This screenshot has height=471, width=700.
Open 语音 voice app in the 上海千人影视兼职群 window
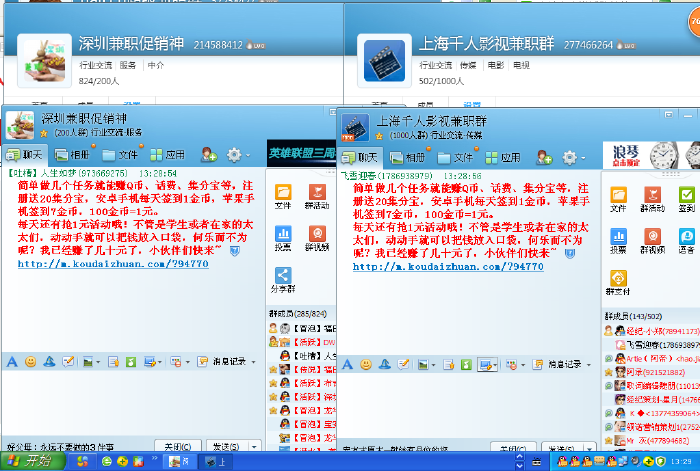[687, 241]
